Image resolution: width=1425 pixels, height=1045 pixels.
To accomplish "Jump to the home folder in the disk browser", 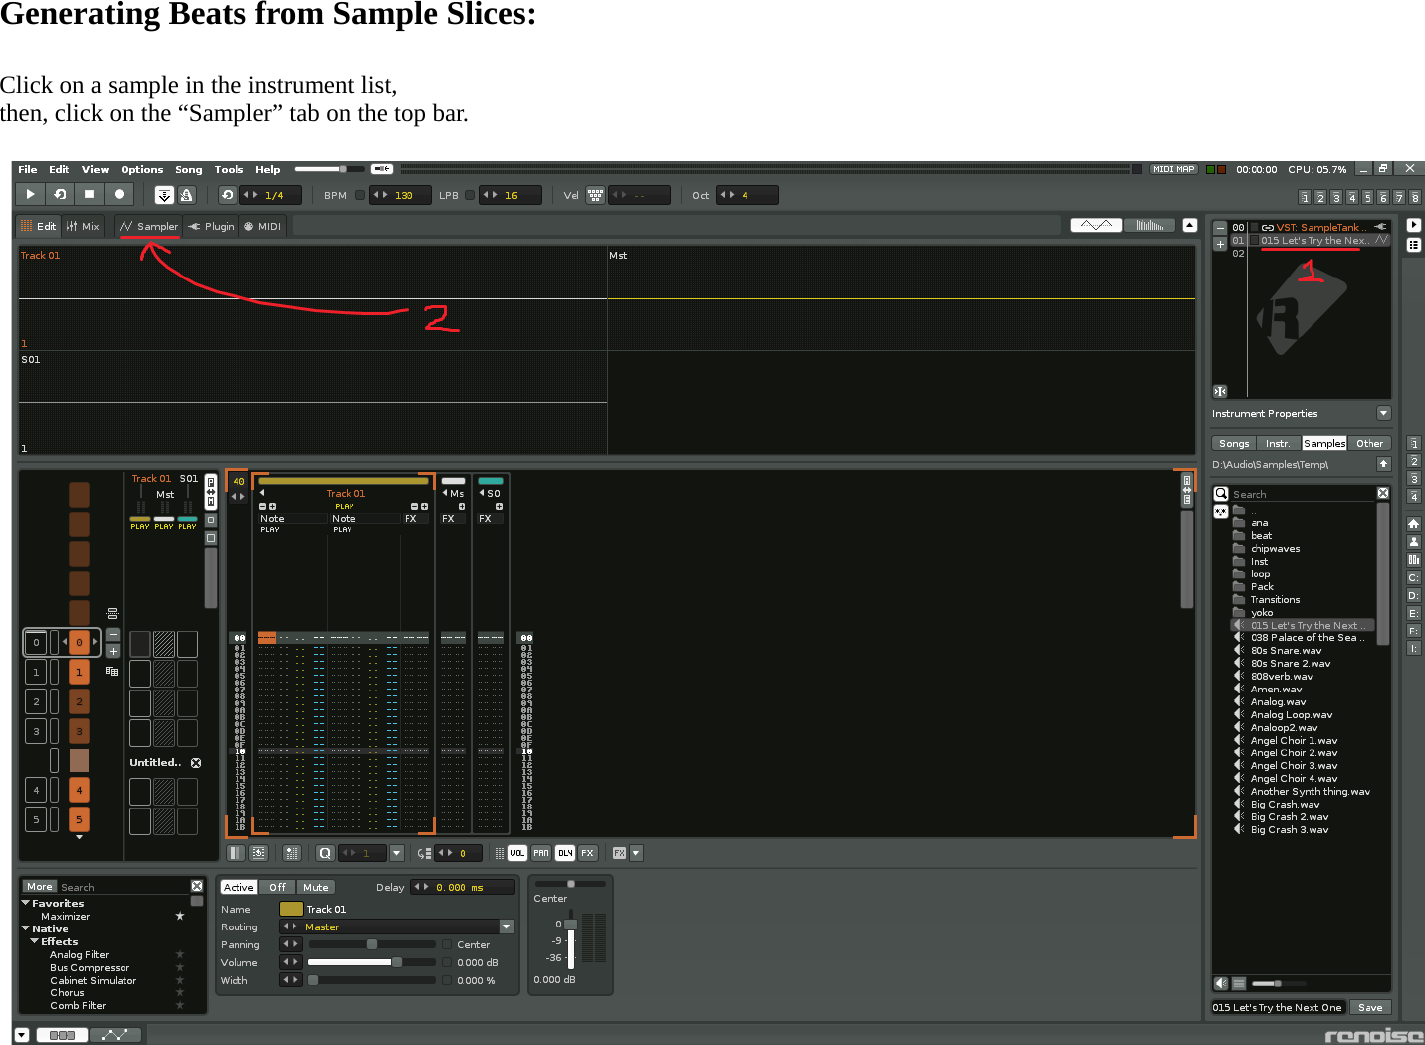I will [x=1414, y=523].
